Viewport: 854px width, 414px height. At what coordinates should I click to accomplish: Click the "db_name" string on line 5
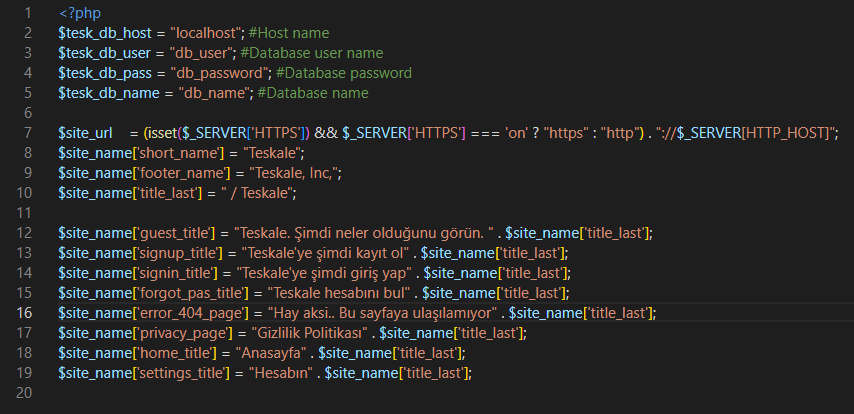point(213,94)
